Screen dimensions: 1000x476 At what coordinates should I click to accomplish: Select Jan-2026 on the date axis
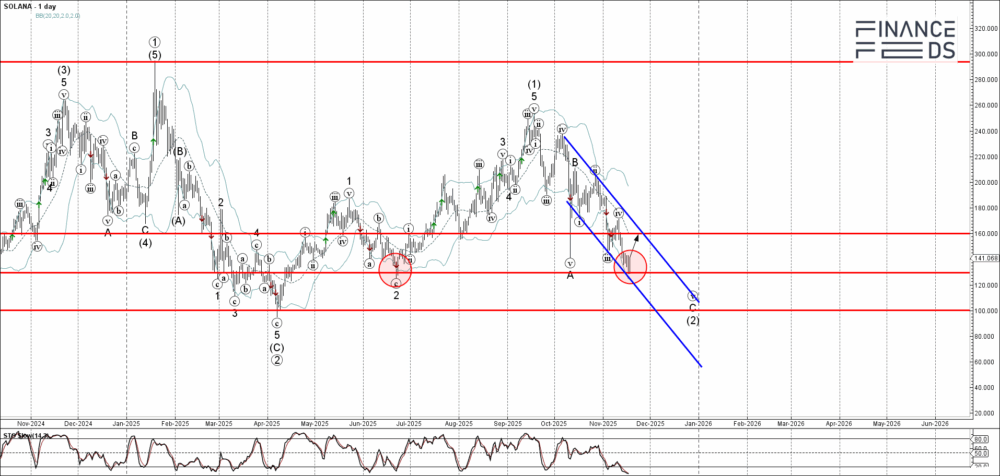(698, 423)
